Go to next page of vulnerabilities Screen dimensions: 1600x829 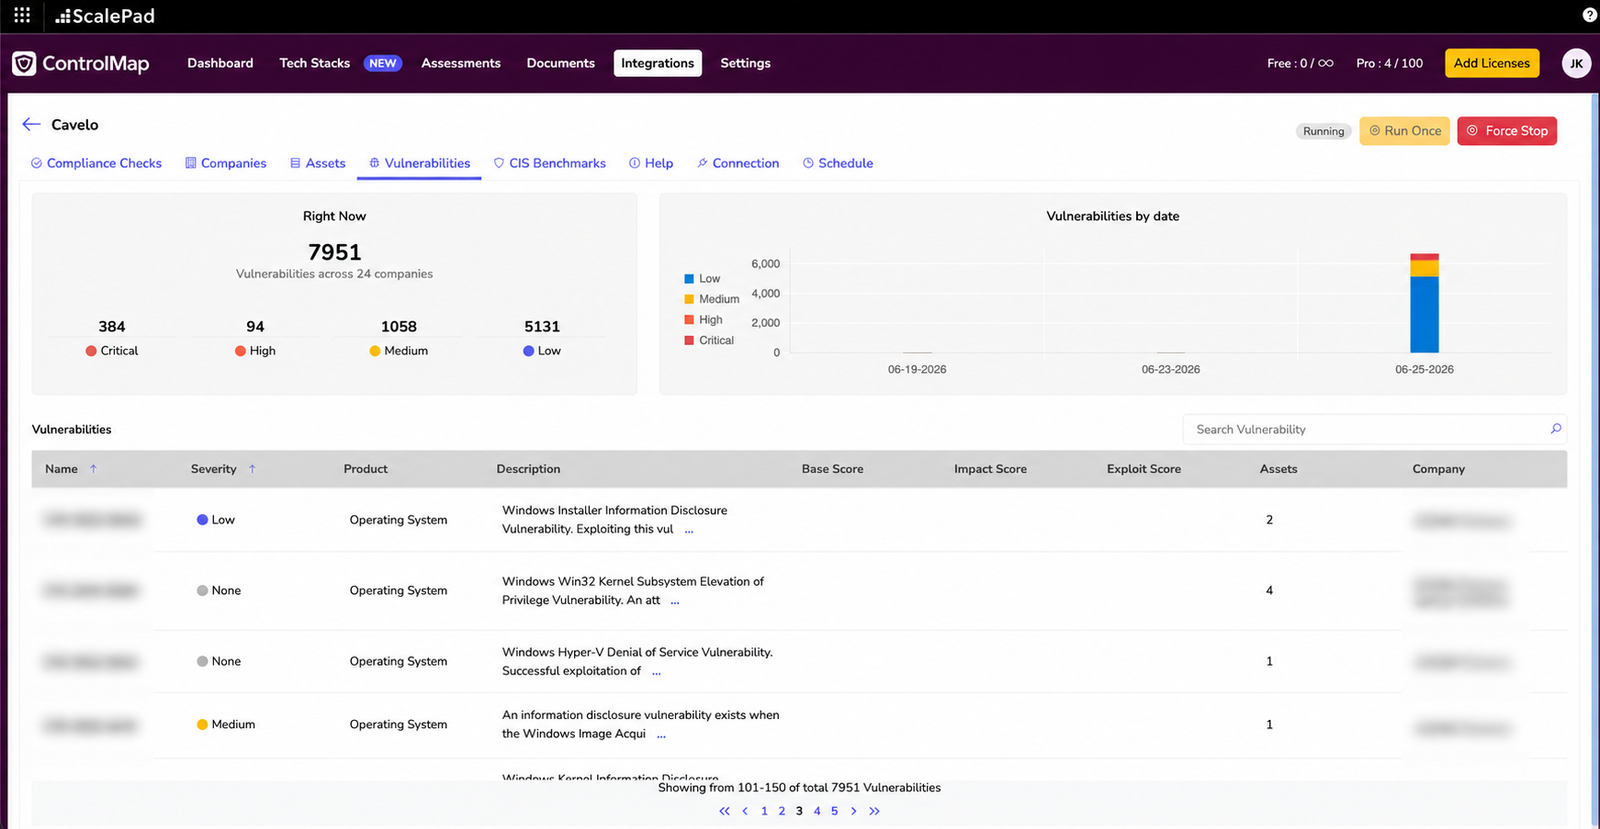pyautogui.click(x=853, y=811)
